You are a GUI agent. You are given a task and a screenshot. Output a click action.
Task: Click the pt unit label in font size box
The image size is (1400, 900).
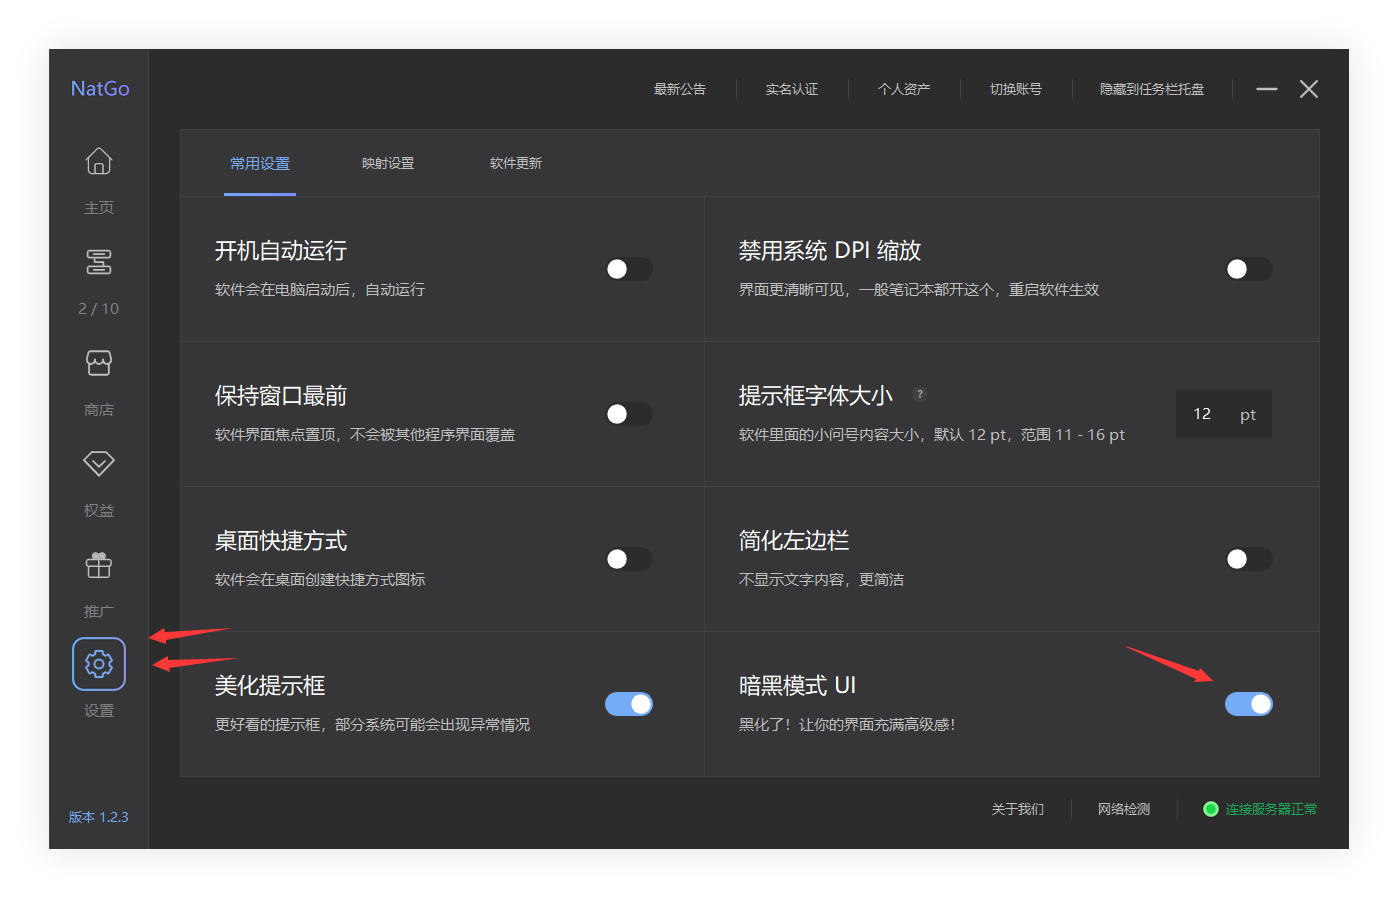pyautogui.click(x=1248, y=415)
